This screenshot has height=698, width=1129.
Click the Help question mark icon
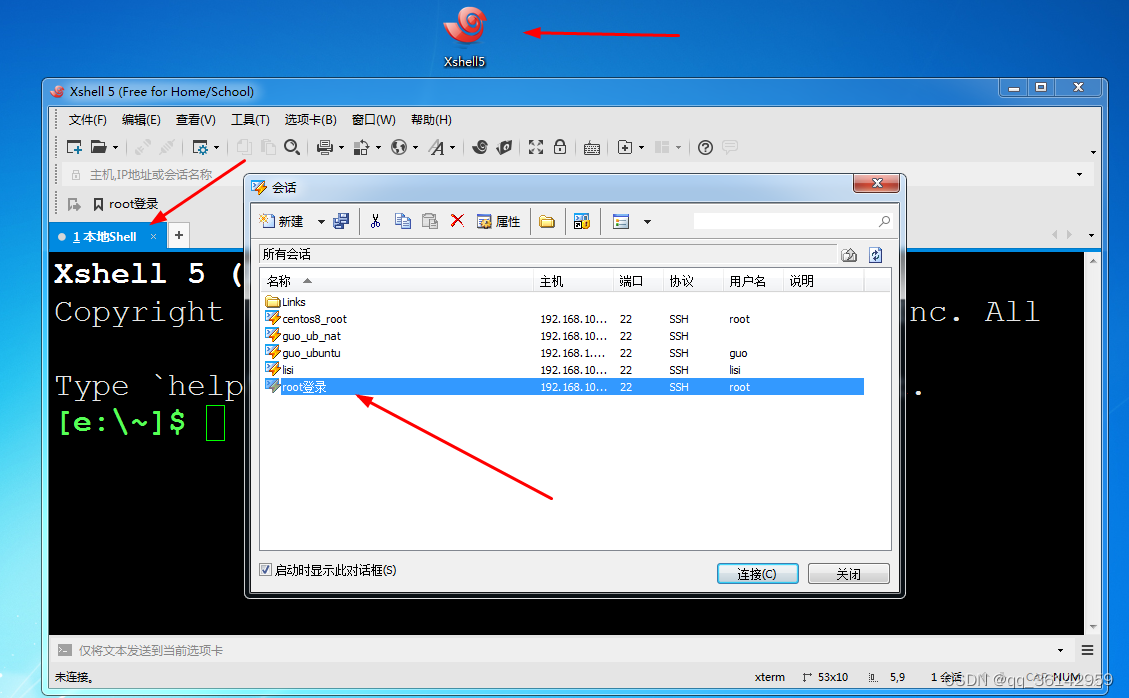pos(706,147)
